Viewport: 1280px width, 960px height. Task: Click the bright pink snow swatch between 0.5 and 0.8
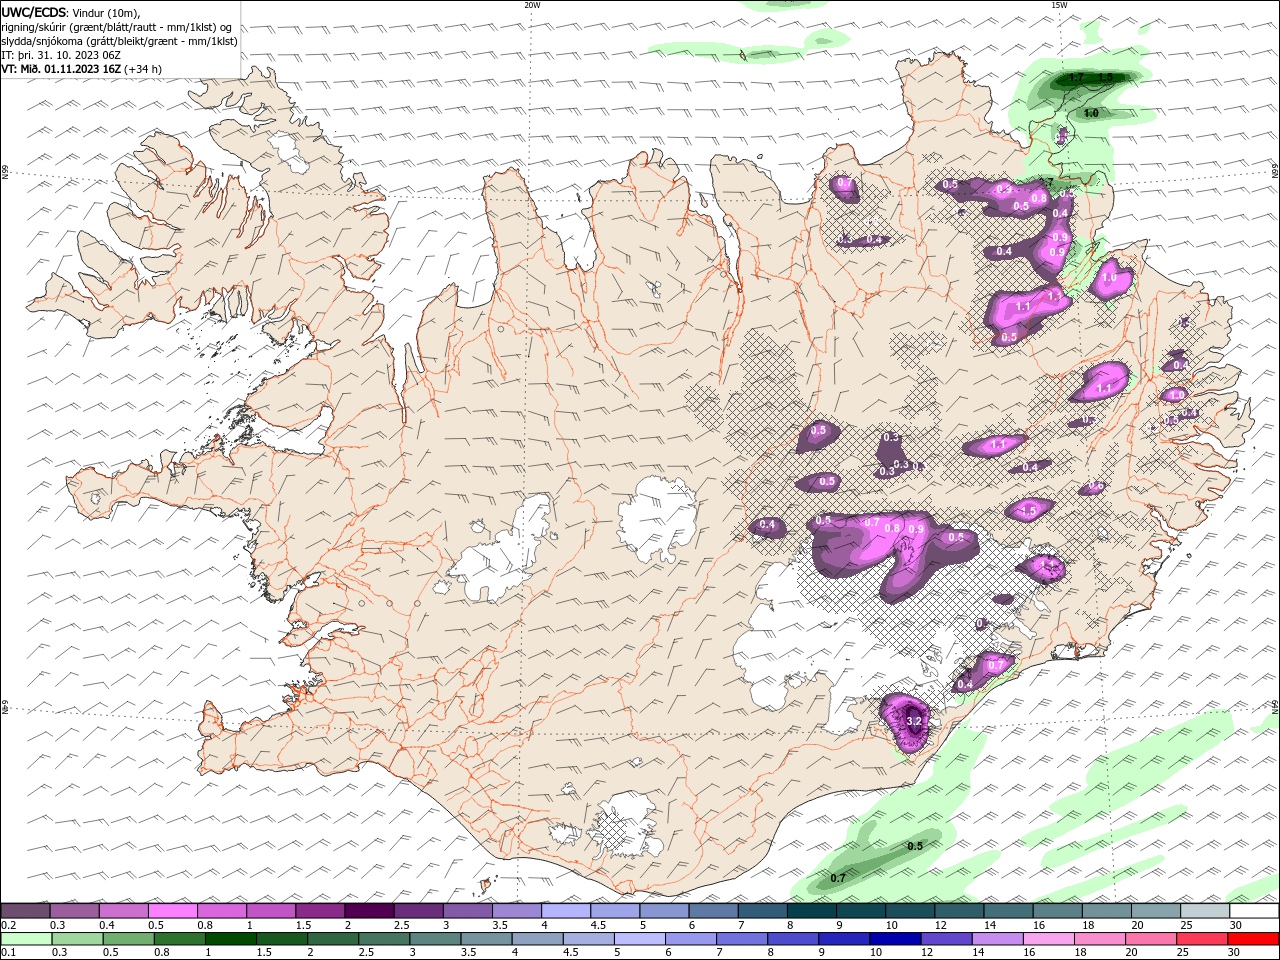[173, 911]
